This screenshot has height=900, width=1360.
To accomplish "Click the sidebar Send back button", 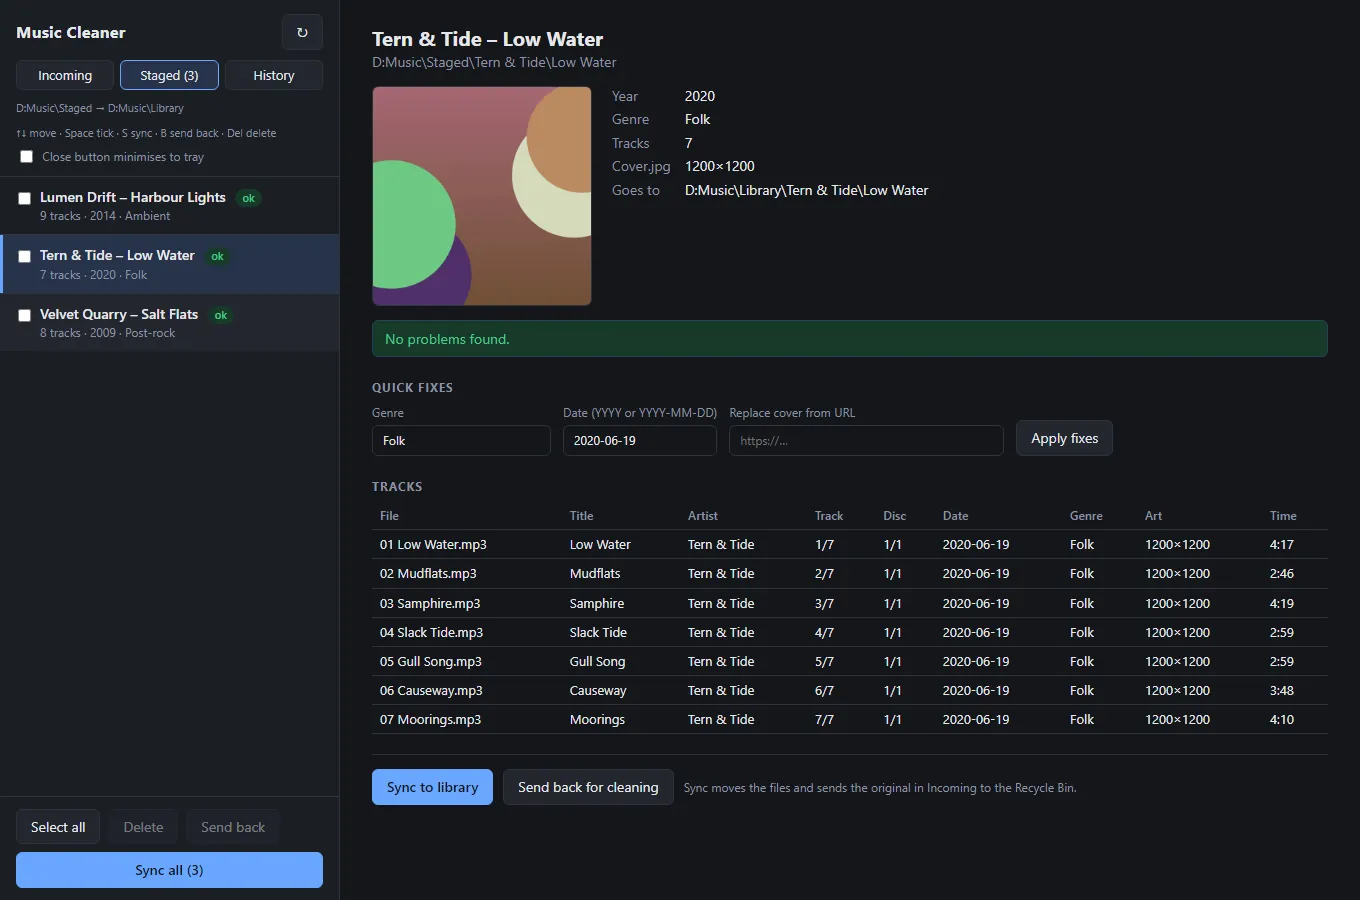I will tap(233, 827).
